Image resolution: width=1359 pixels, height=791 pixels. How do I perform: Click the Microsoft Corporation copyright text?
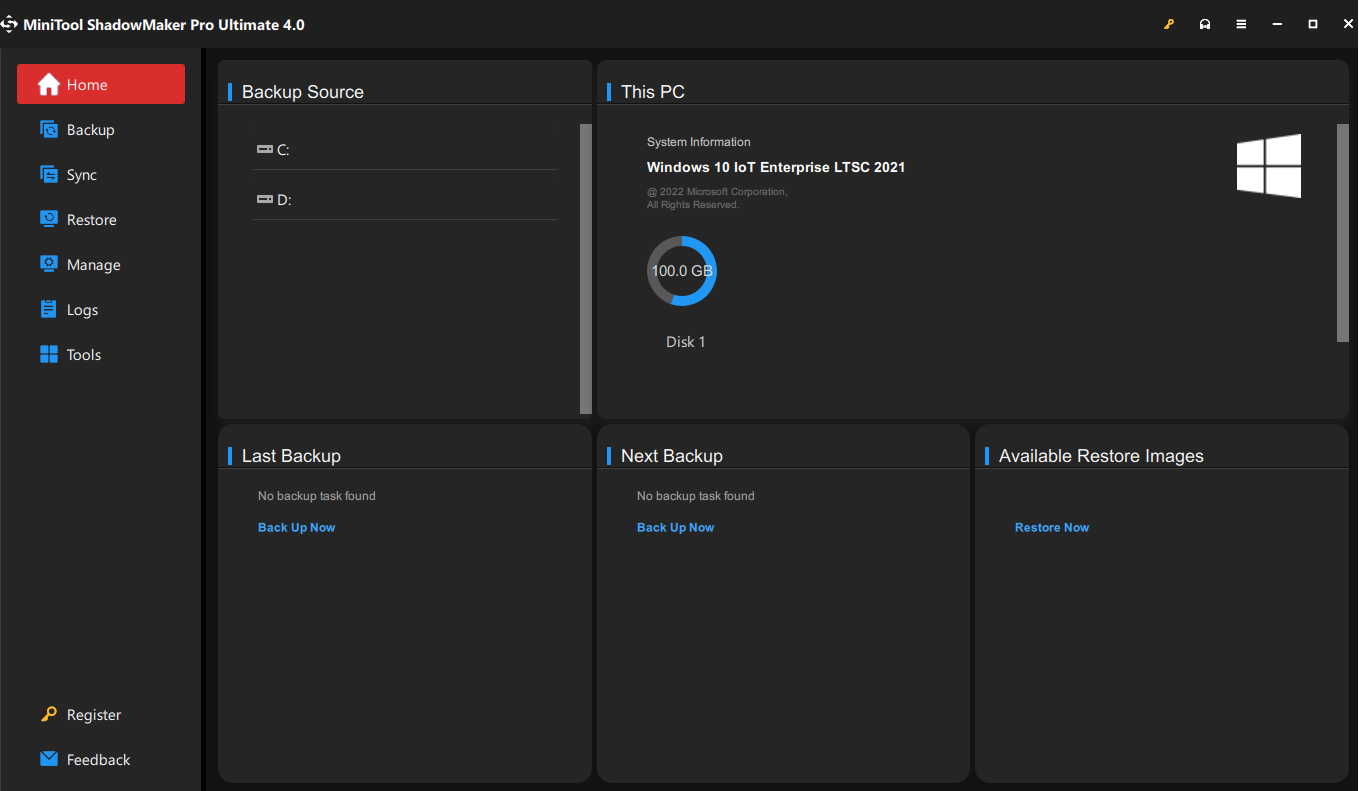pyautogui.click(x=717, y=198)
